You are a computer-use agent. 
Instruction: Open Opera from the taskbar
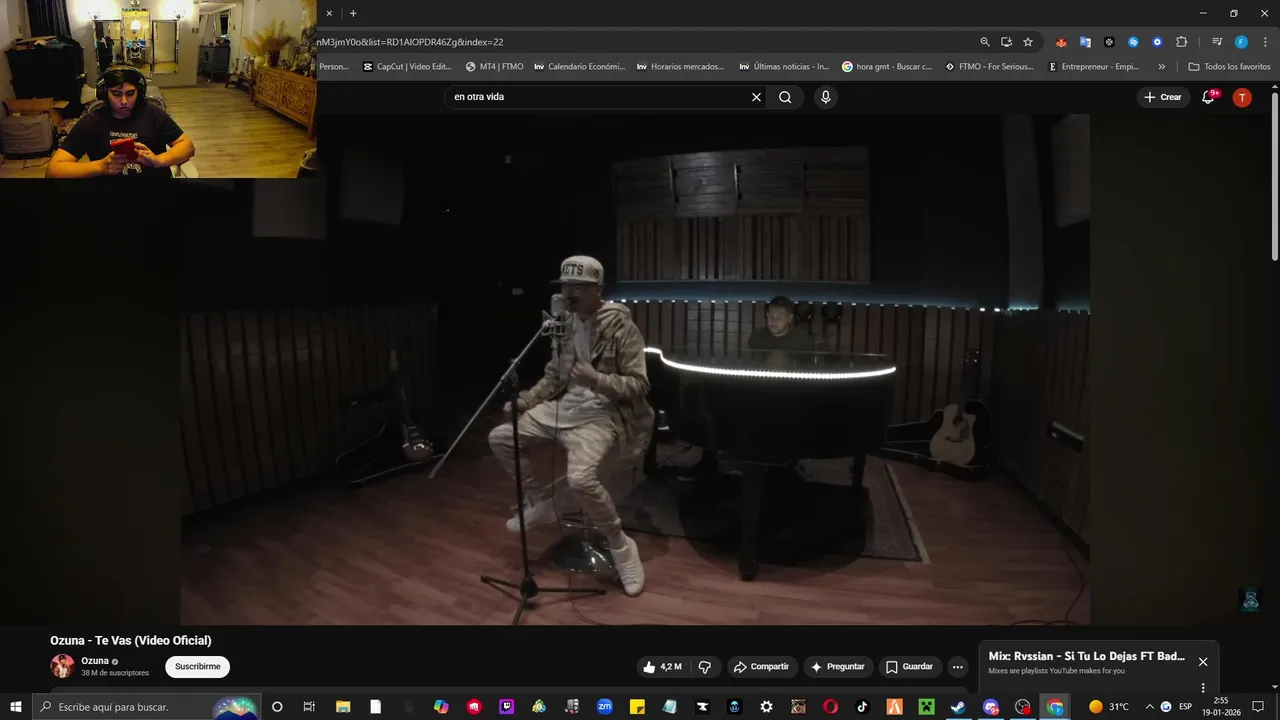coord(830,707)
